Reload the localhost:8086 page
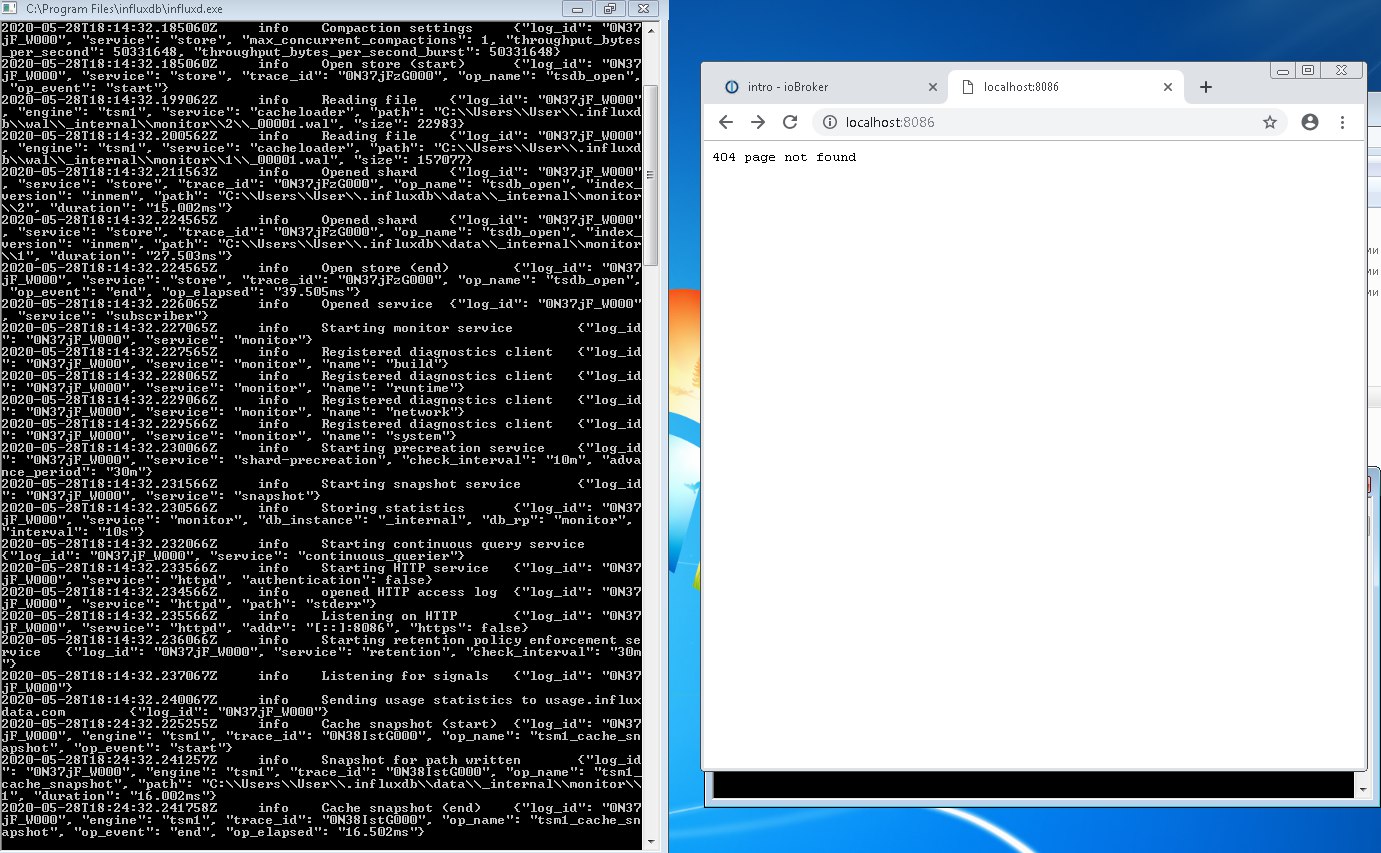 point(790,122)
